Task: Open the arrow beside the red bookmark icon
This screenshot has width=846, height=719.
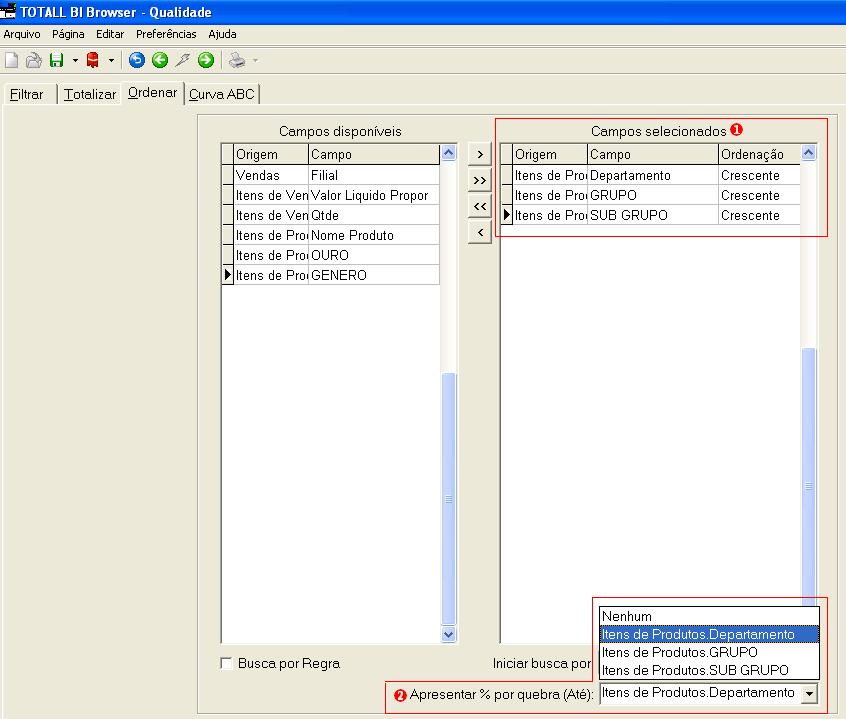Action: click(x=111, y=60)
